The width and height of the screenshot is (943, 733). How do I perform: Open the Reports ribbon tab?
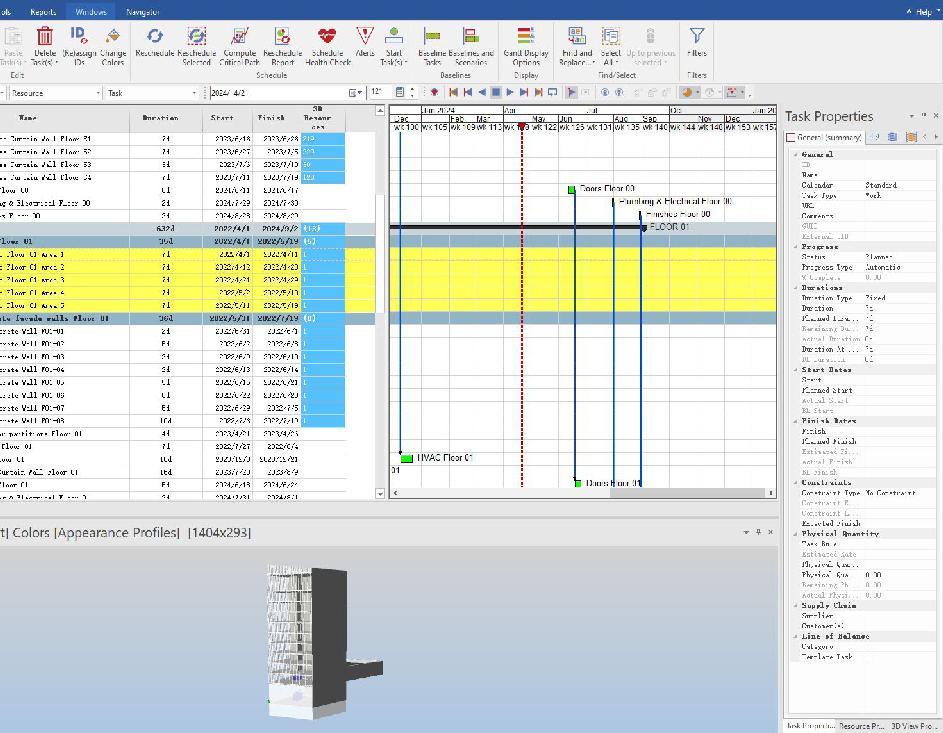43,12
